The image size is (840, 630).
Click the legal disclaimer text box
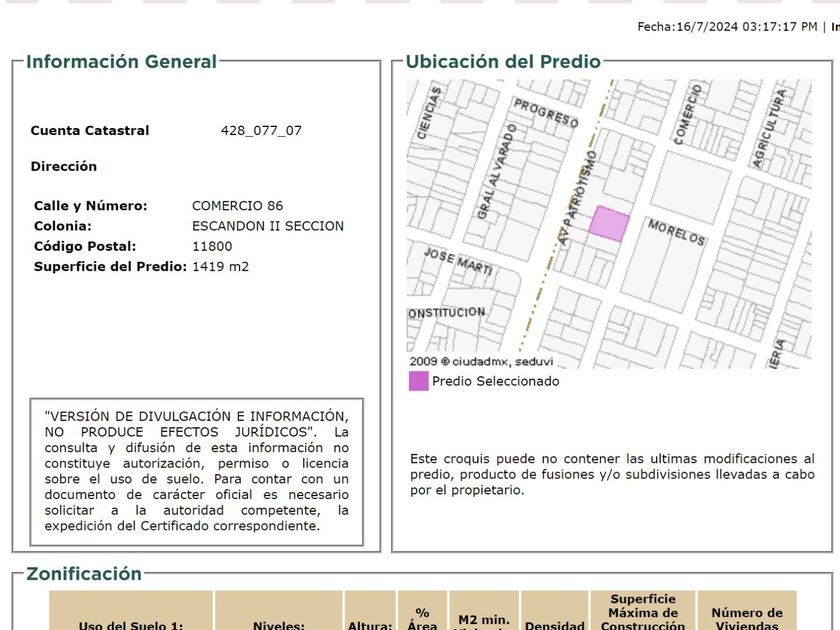point(196,470)
